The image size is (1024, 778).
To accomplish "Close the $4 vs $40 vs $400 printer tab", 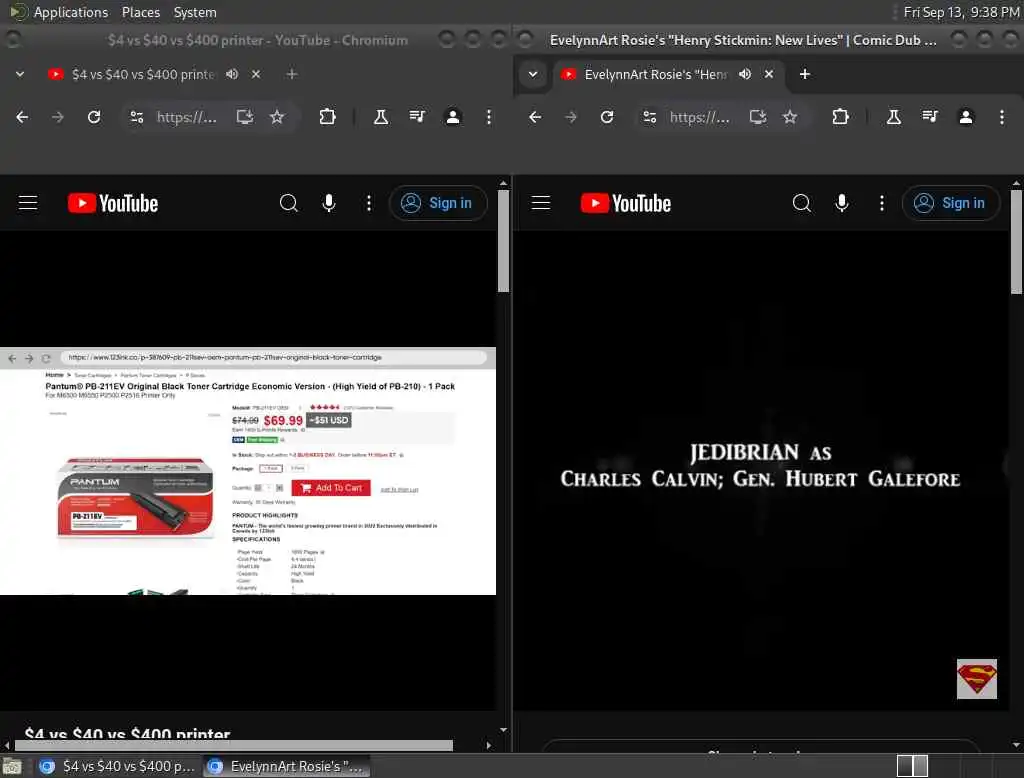I will [x=256, y=74].
